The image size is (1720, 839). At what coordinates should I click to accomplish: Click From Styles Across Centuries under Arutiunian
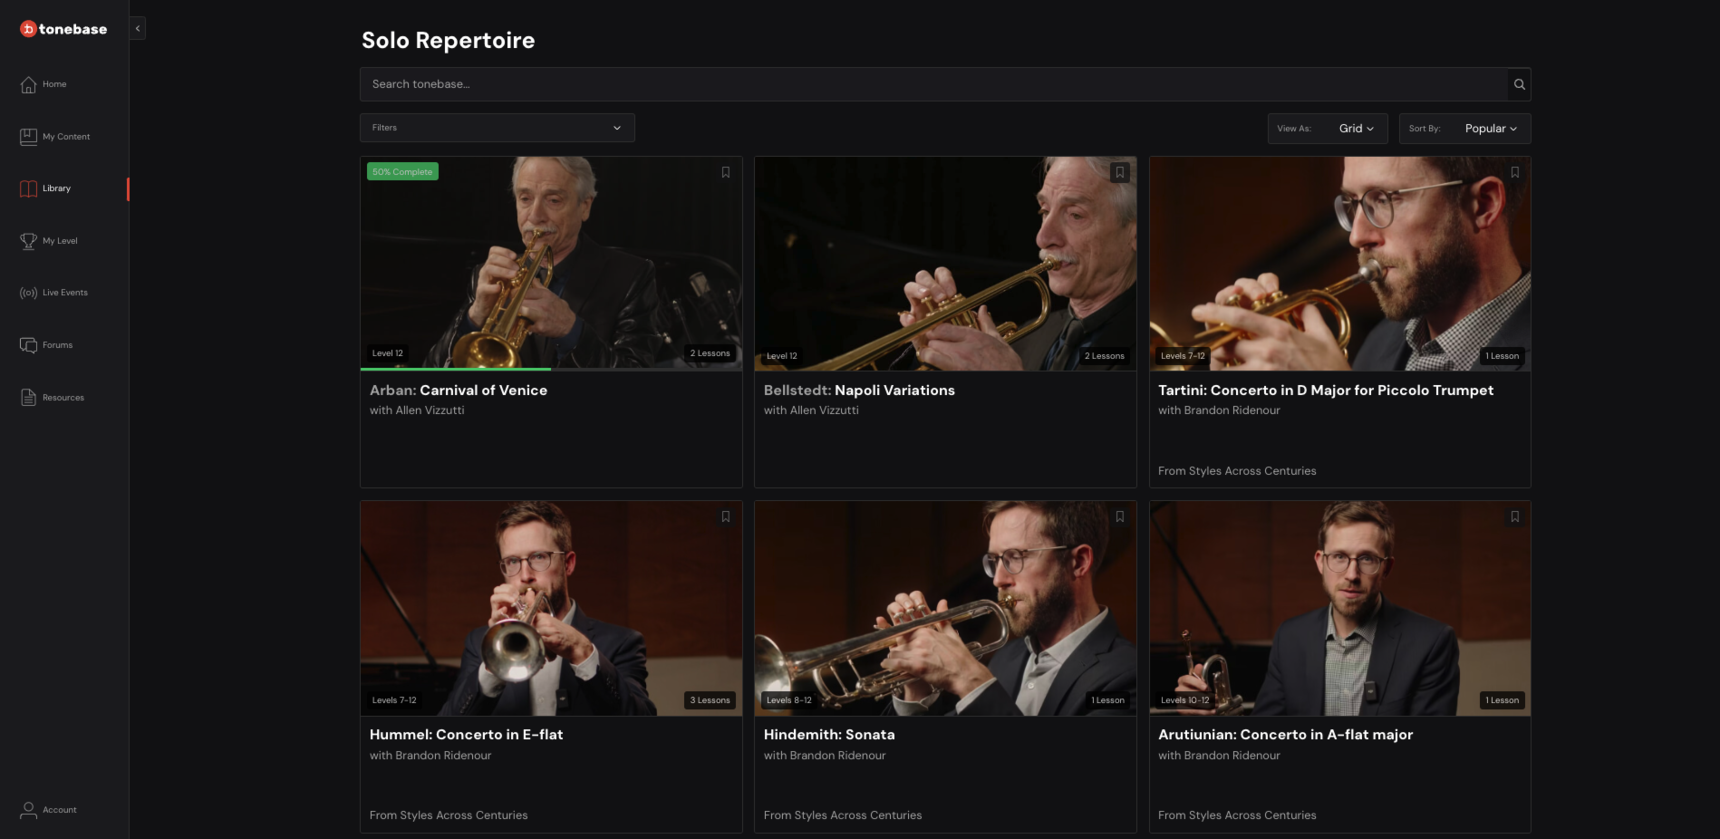point(1237,815)
